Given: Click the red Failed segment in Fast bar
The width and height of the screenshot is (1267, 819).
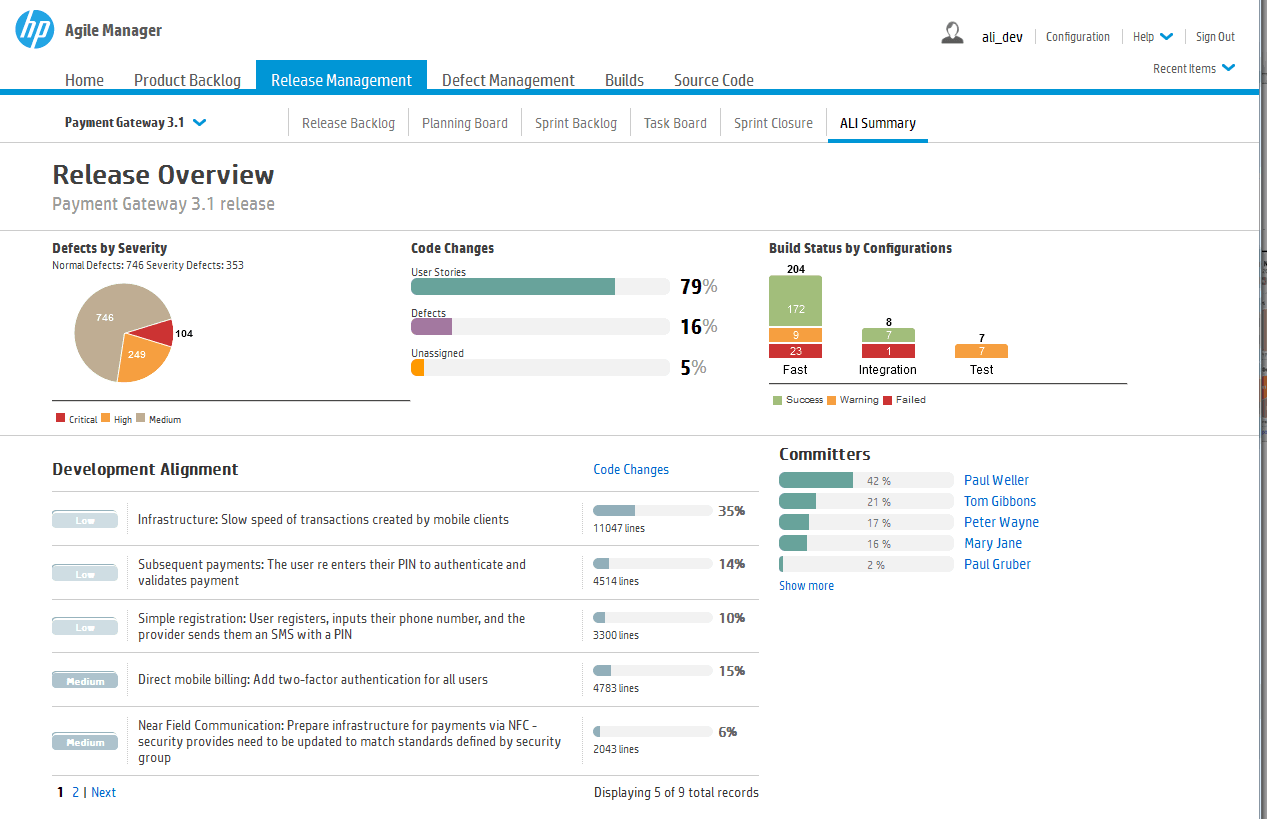Looking at the screenshot, I should [x=795, y=351].
